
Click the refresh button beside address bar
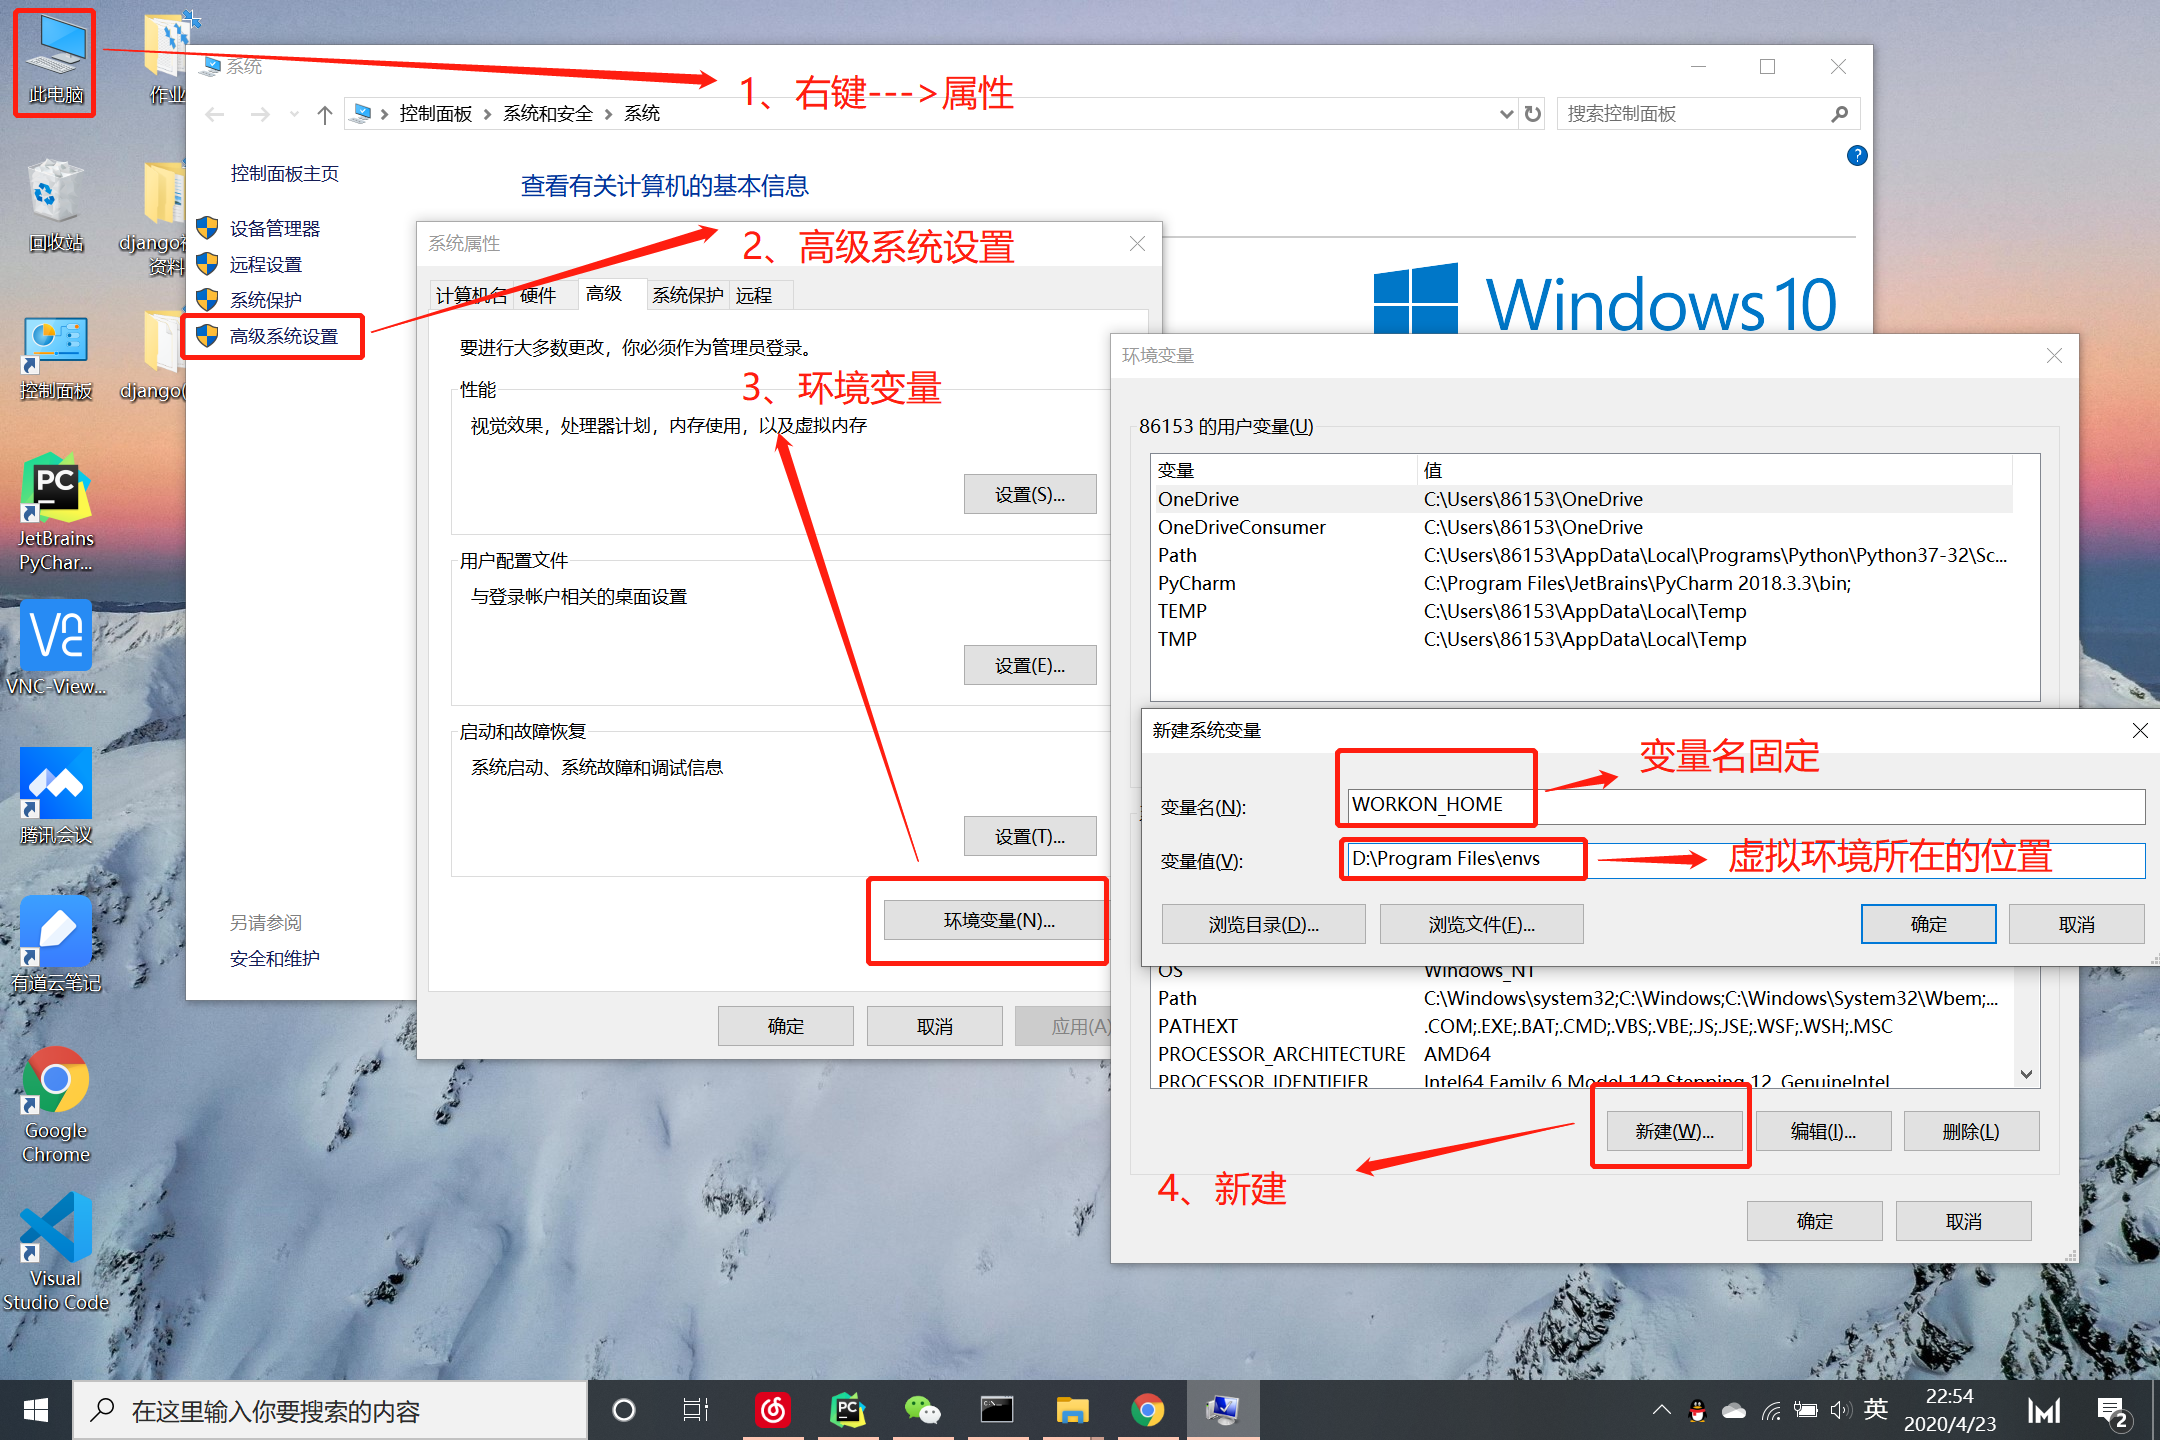point(1533,114)
